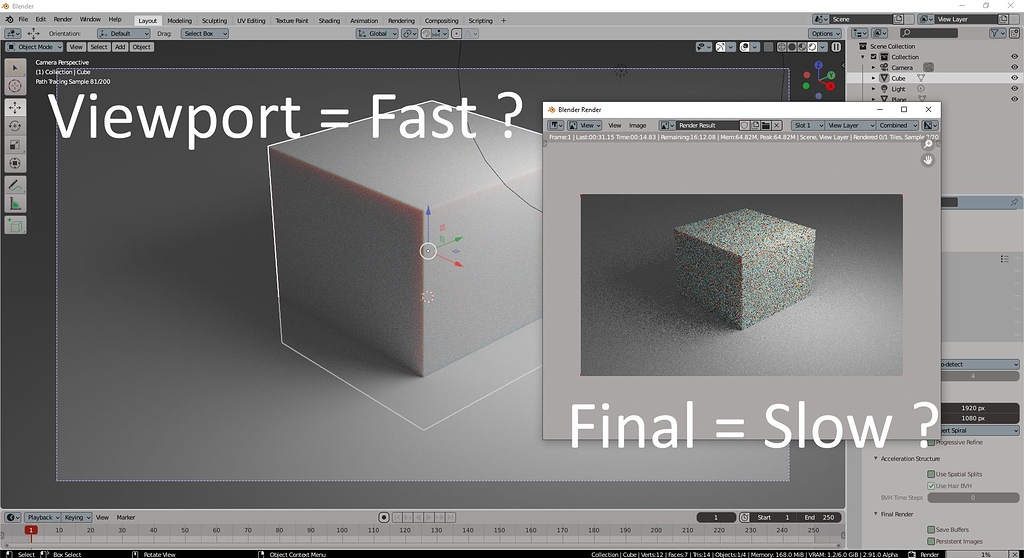The width and height of the screenshot is (1024, 558).
Task: Toggle fake user shield on Render Result
Action: [x=744, y=125]
